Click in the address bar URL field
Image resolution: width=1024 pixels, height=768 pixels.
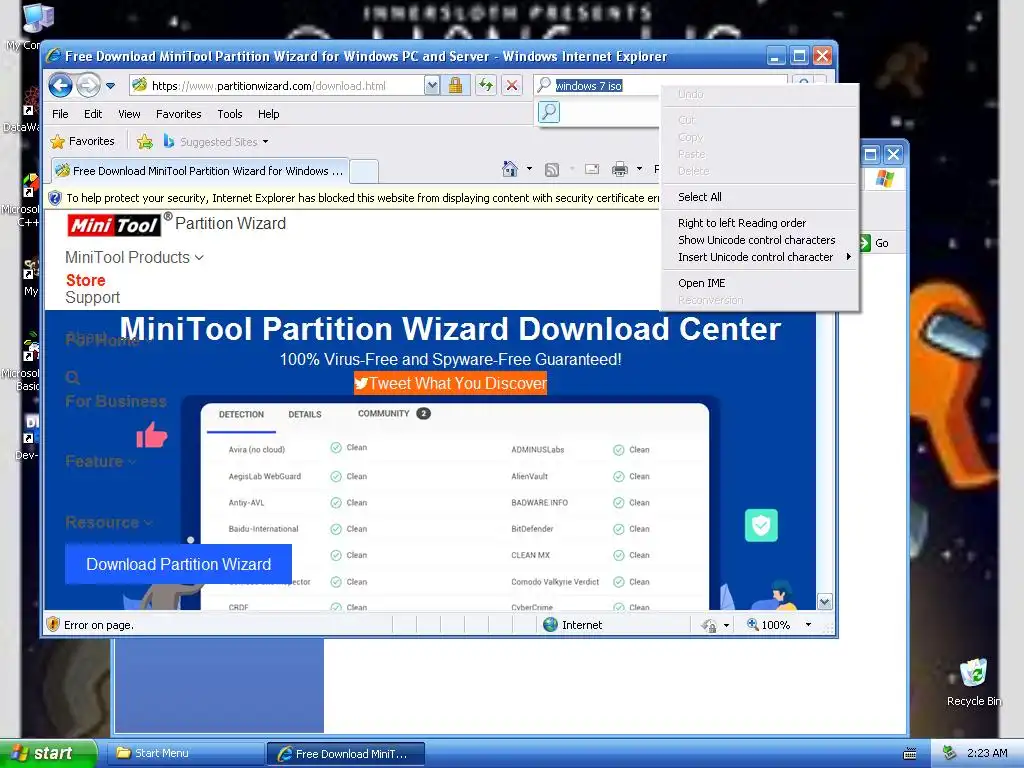pos(277,86)
